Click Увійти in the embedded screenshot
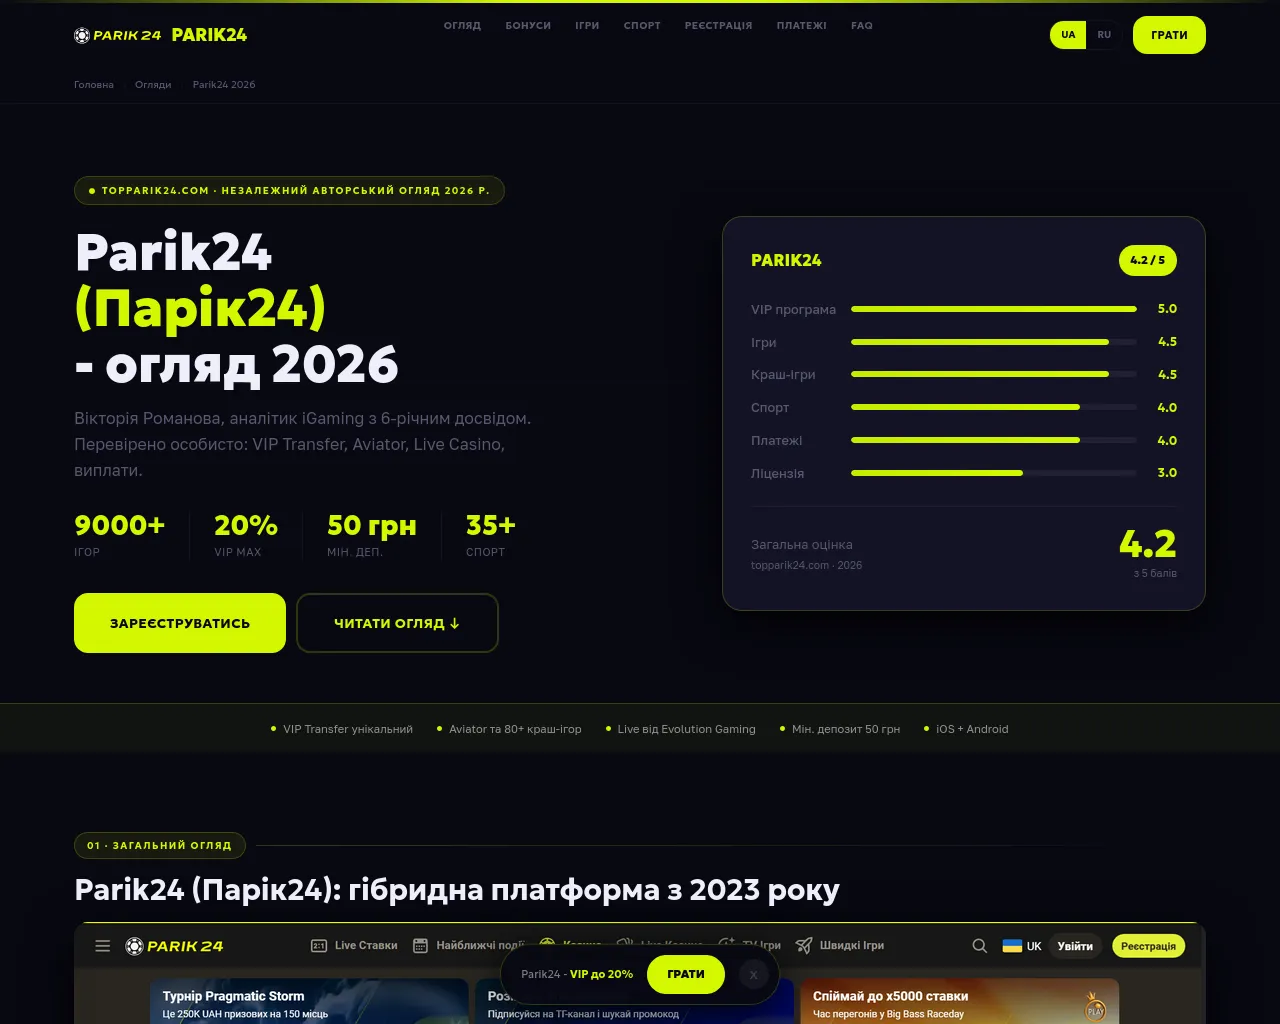The width and height of the screenshot is (1280, 1024). coord(1075,946)
